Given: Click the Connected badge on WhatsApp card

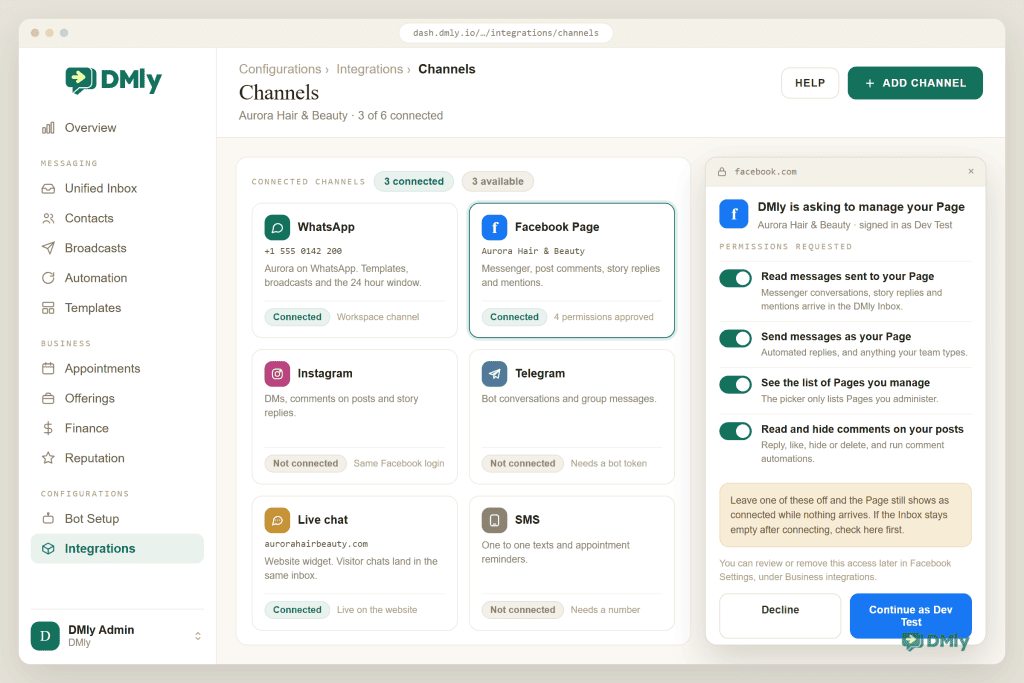Looking at the screenshot, I should click(297, 317).
